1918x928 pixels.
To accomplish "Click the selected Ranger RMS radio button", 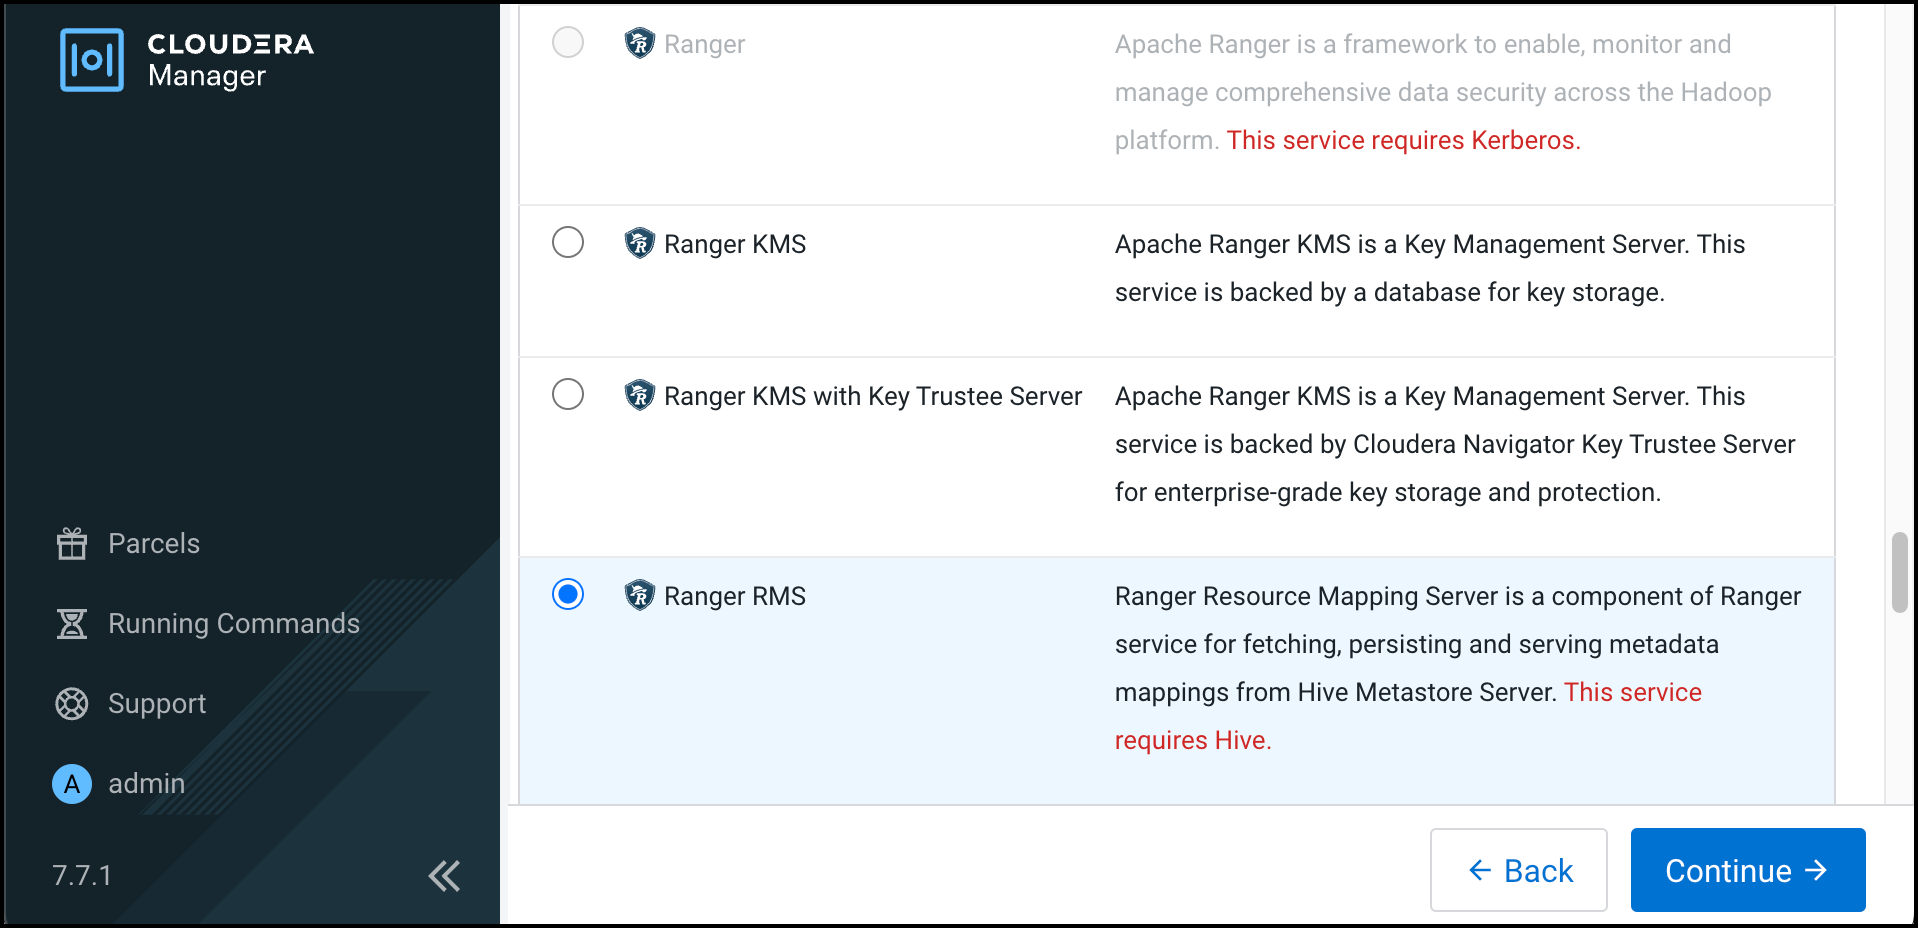I will click(x=568, y=594).
